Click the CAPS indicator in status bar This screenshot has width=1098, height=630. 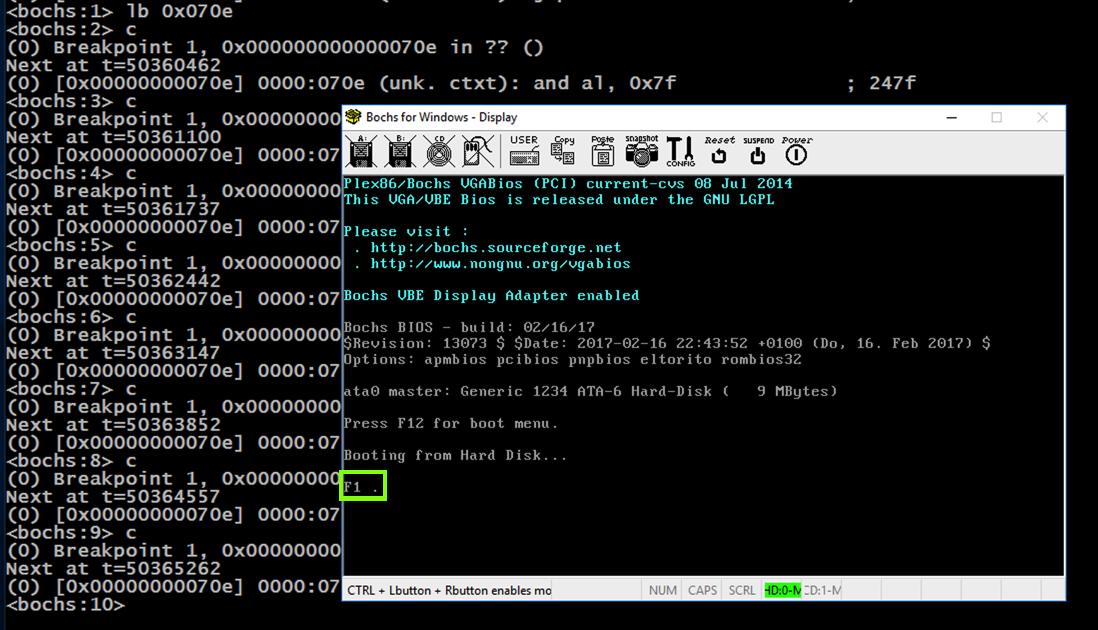702,590
